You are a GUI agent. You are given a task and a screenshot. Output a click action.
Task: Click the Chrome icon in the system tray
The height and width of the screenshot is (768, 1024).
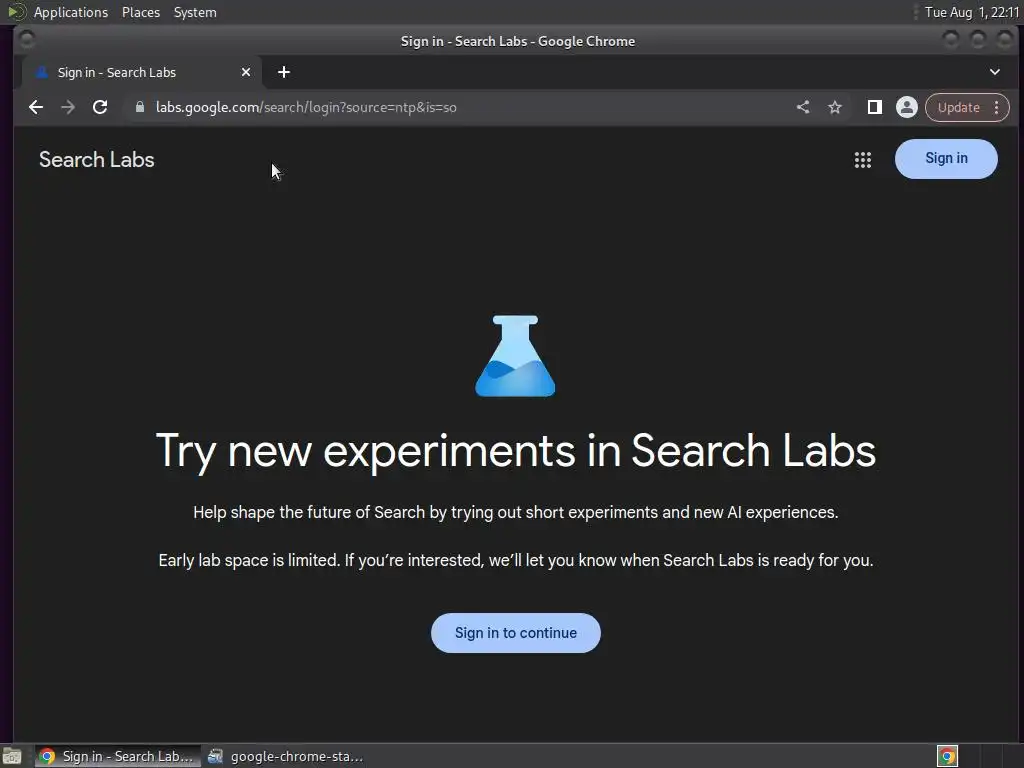click(948, 756)
